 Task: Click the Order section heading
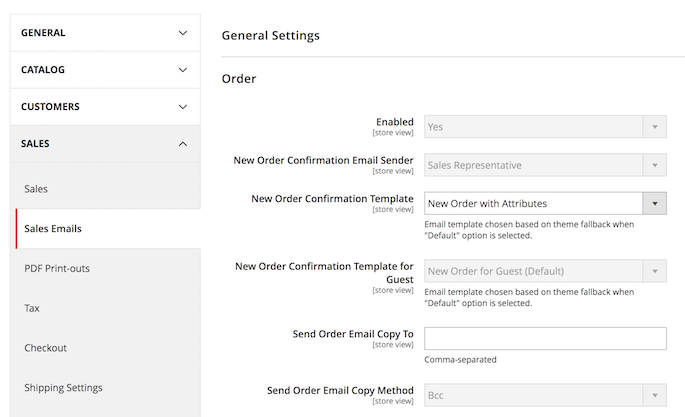click(x=239, y=79)
